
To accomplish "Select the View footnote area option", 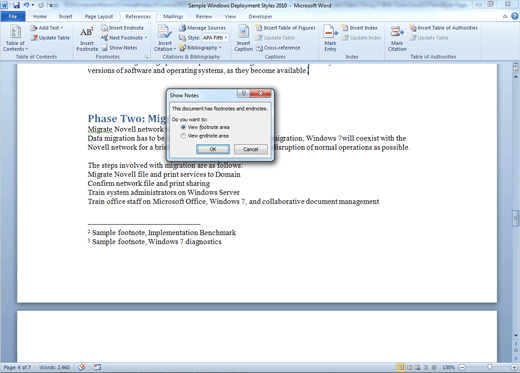I will [205, 127].
